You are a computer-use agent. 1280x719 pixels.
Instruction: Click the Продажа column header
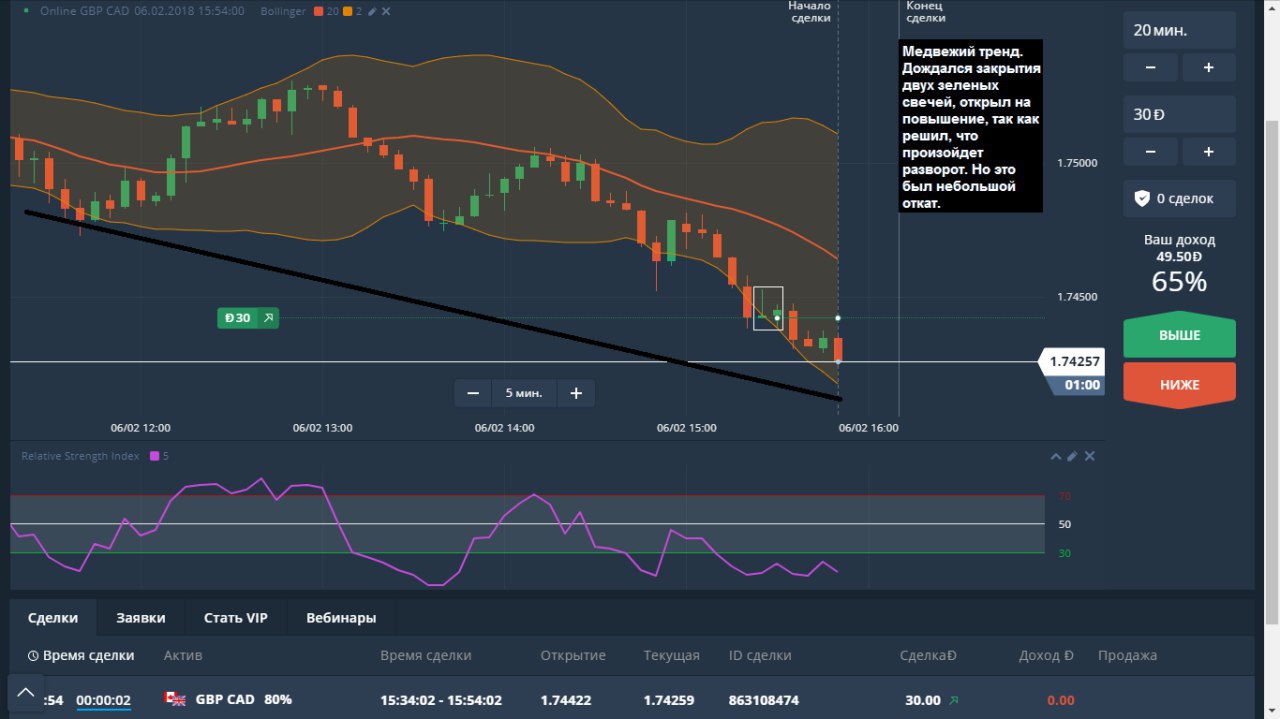[x=1127, y=656]
